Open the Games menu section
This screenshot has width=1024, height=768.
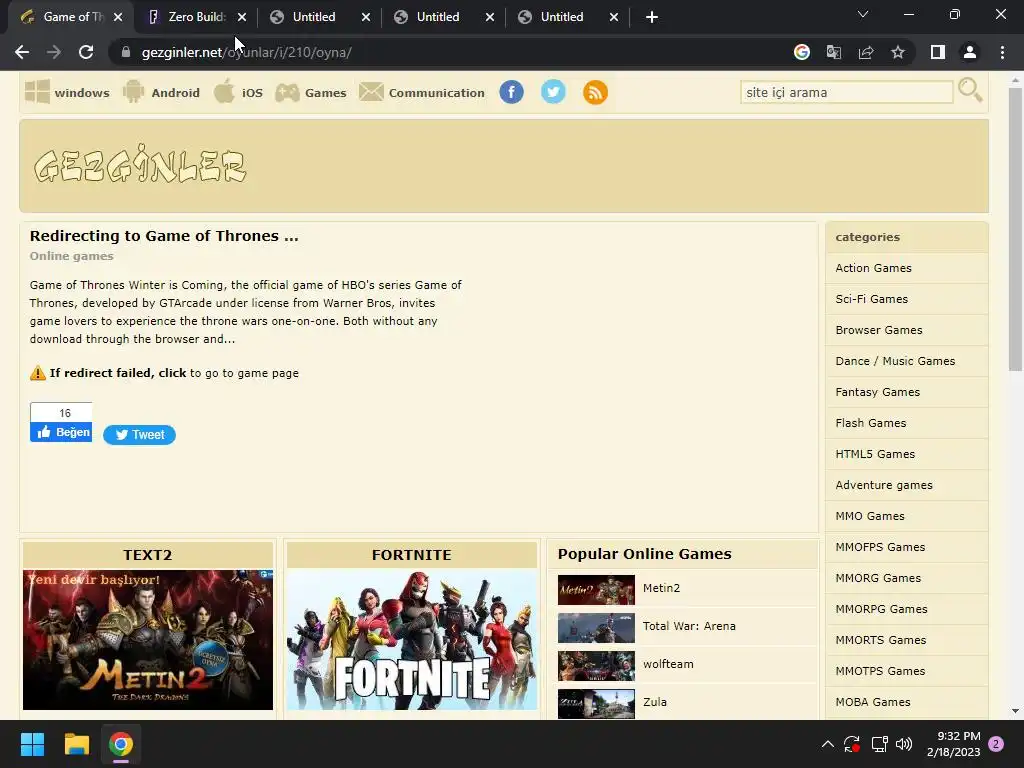click(311, 92)
